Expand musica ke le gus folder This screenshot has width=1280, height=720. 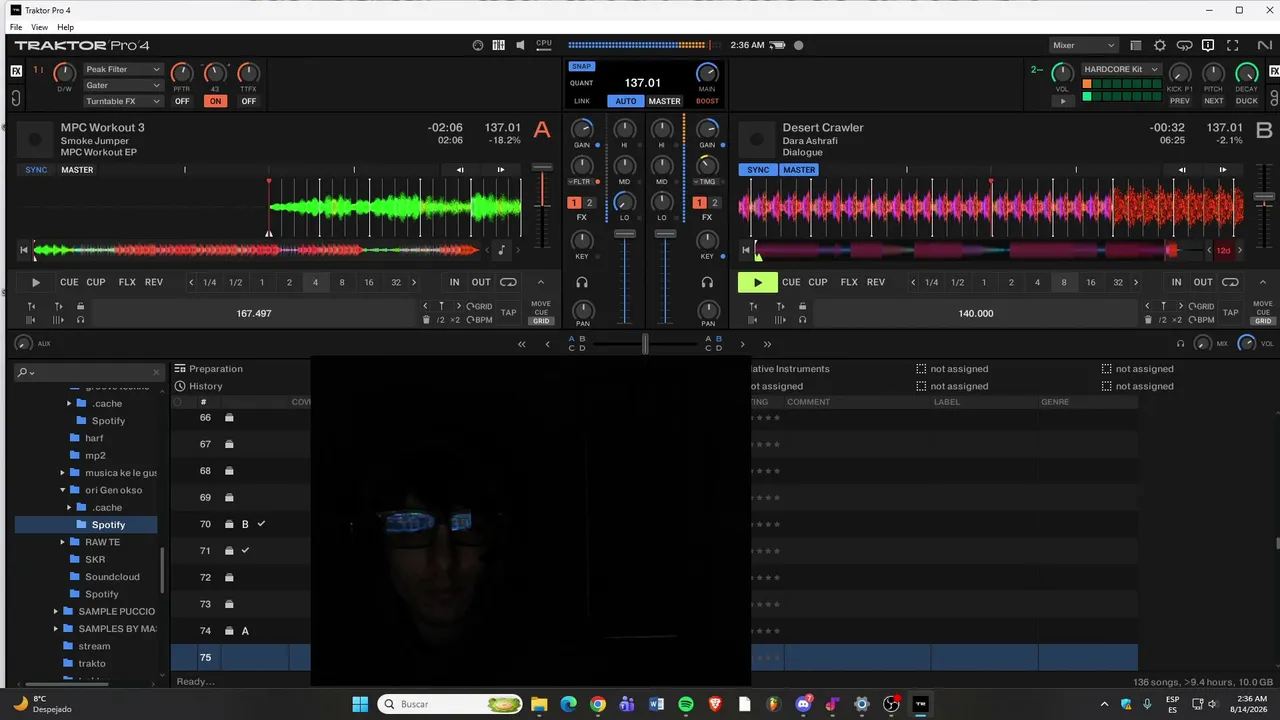(x=62, y=473)
